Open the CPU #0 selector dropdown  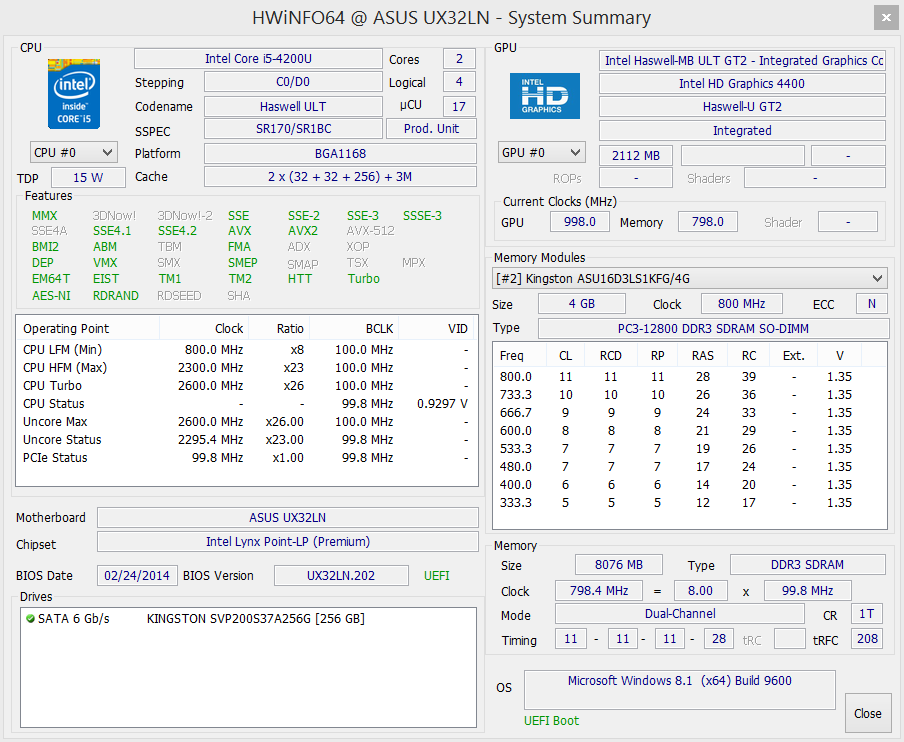pyautogui.click(x=74, y=153)
